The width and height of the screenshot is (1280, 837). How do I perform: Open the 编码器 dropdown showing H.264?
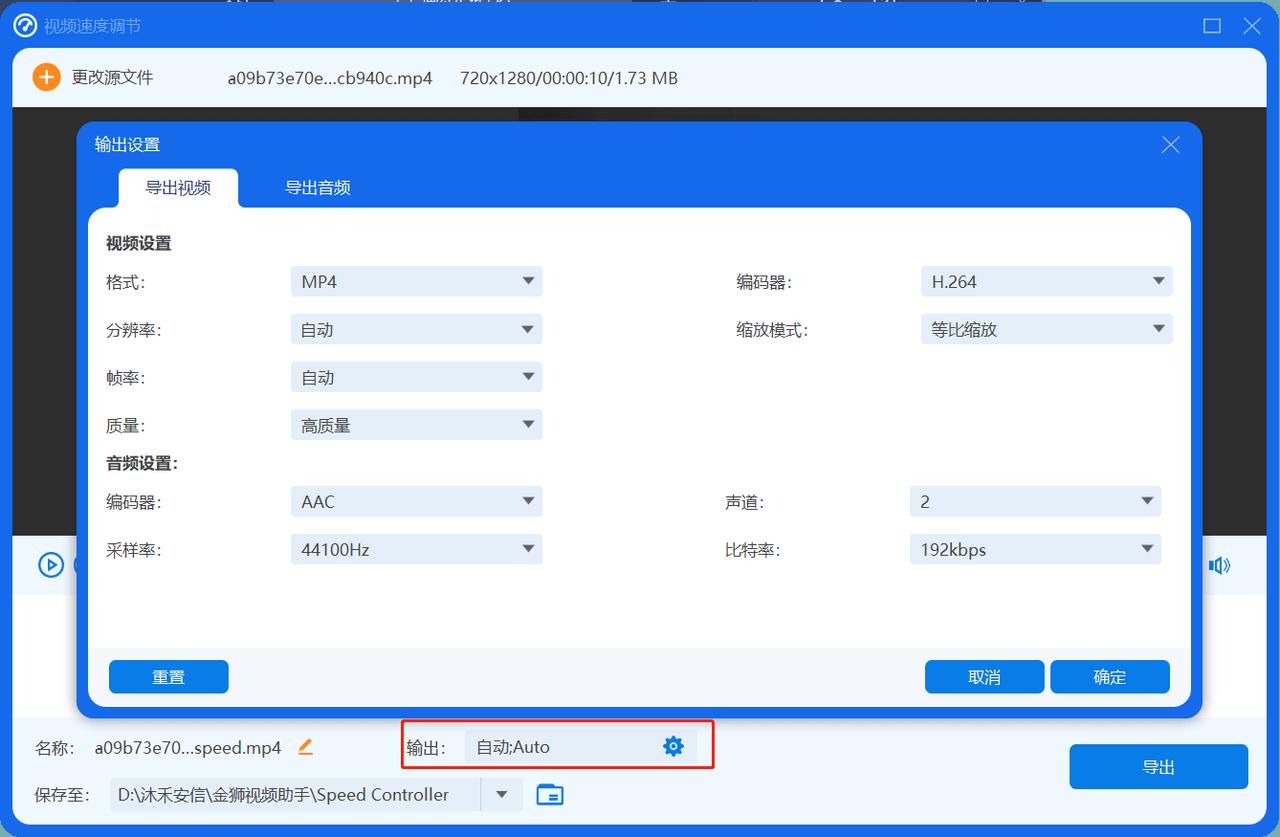[1046, 281]
